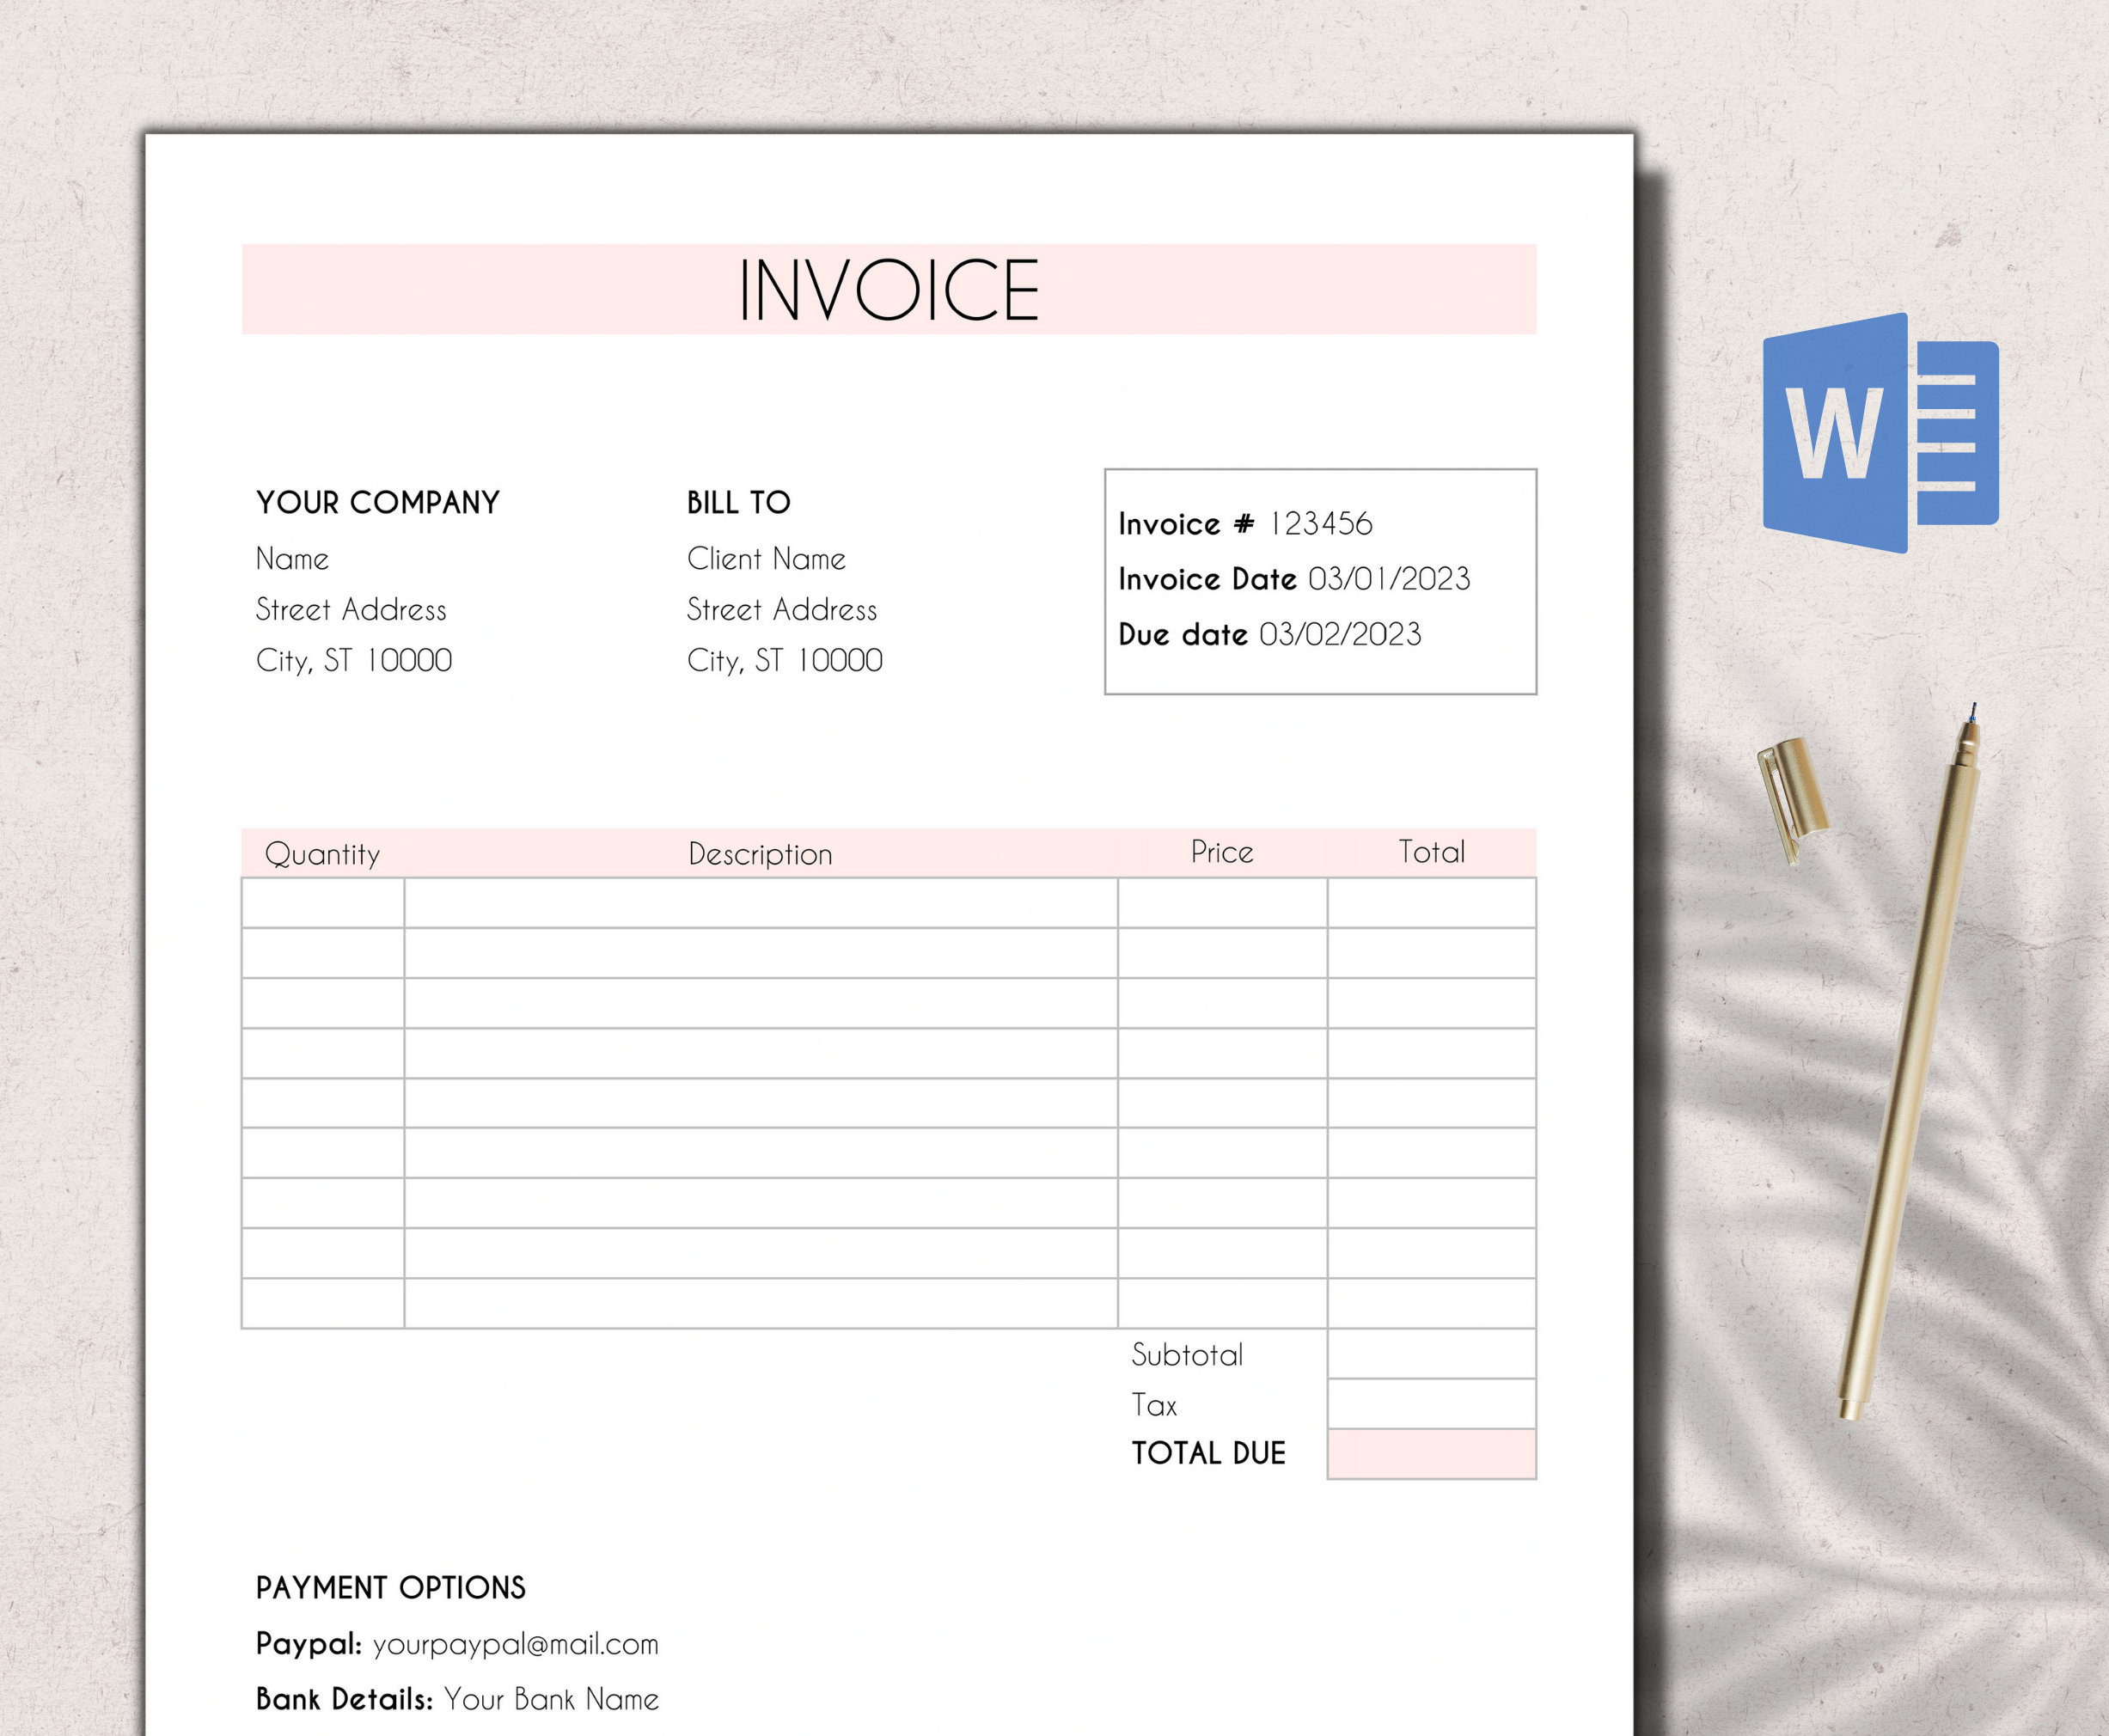Click the Tax amount cell
2109x1736 pixels.
coord(1432,1404)
